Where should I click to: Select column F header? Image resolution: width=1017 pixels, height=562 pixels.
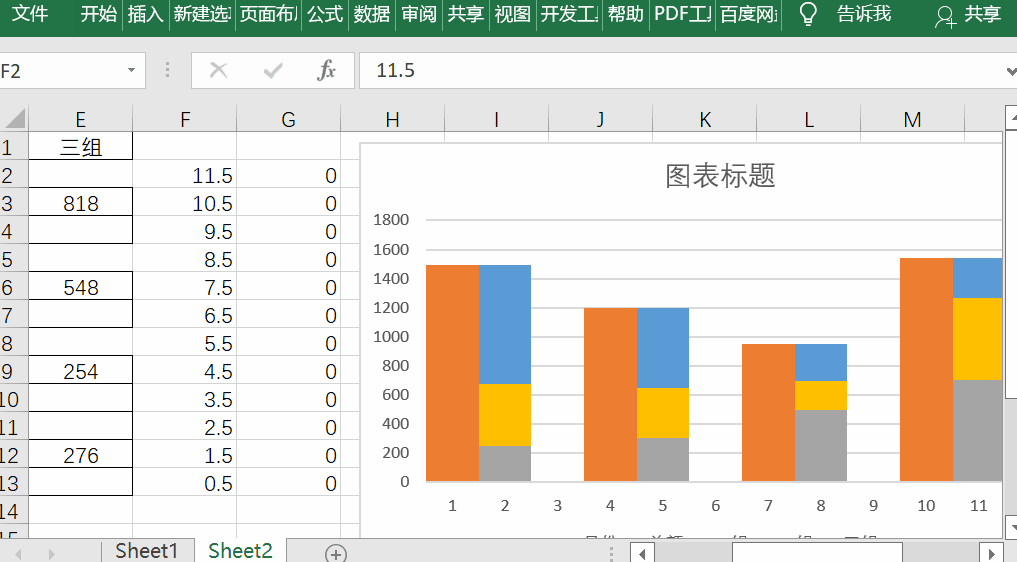point(185,119)
